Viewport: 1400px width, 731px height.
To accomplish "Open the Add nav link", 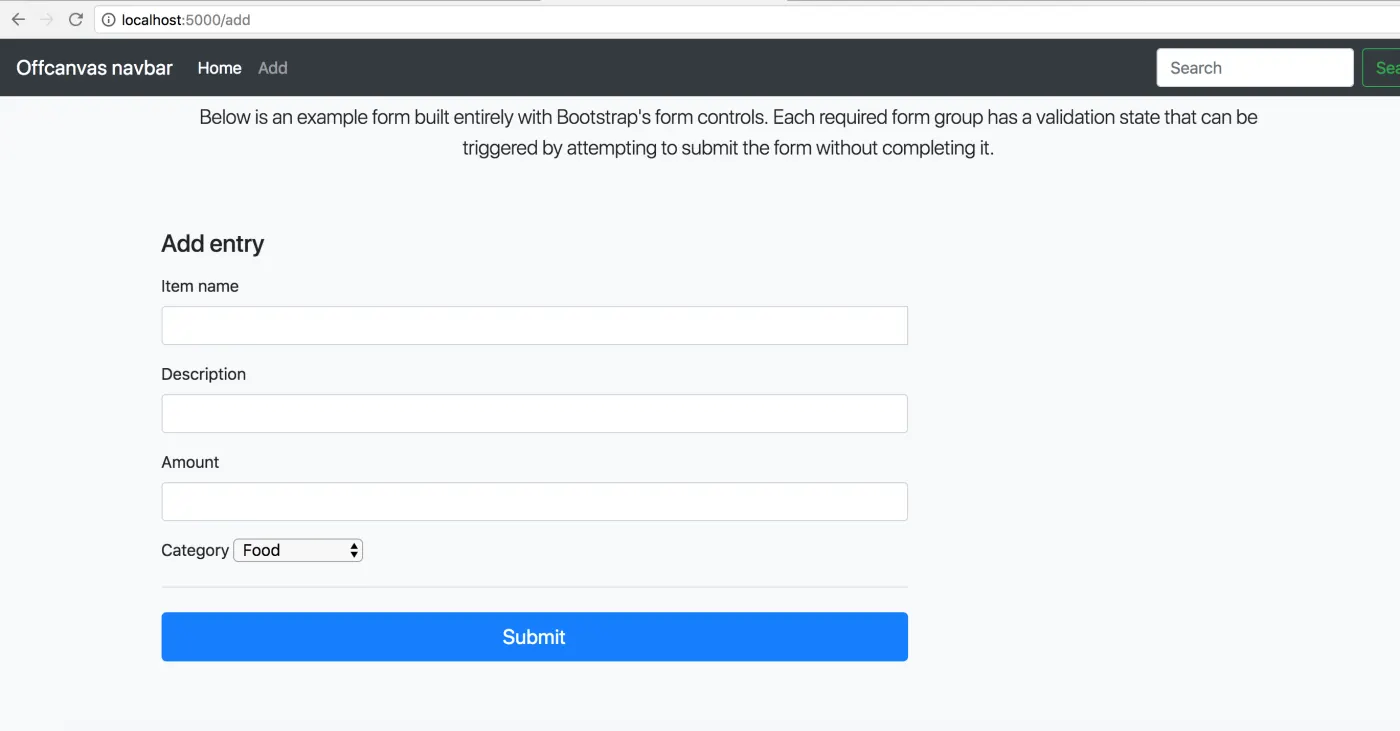I will (272, 68).
